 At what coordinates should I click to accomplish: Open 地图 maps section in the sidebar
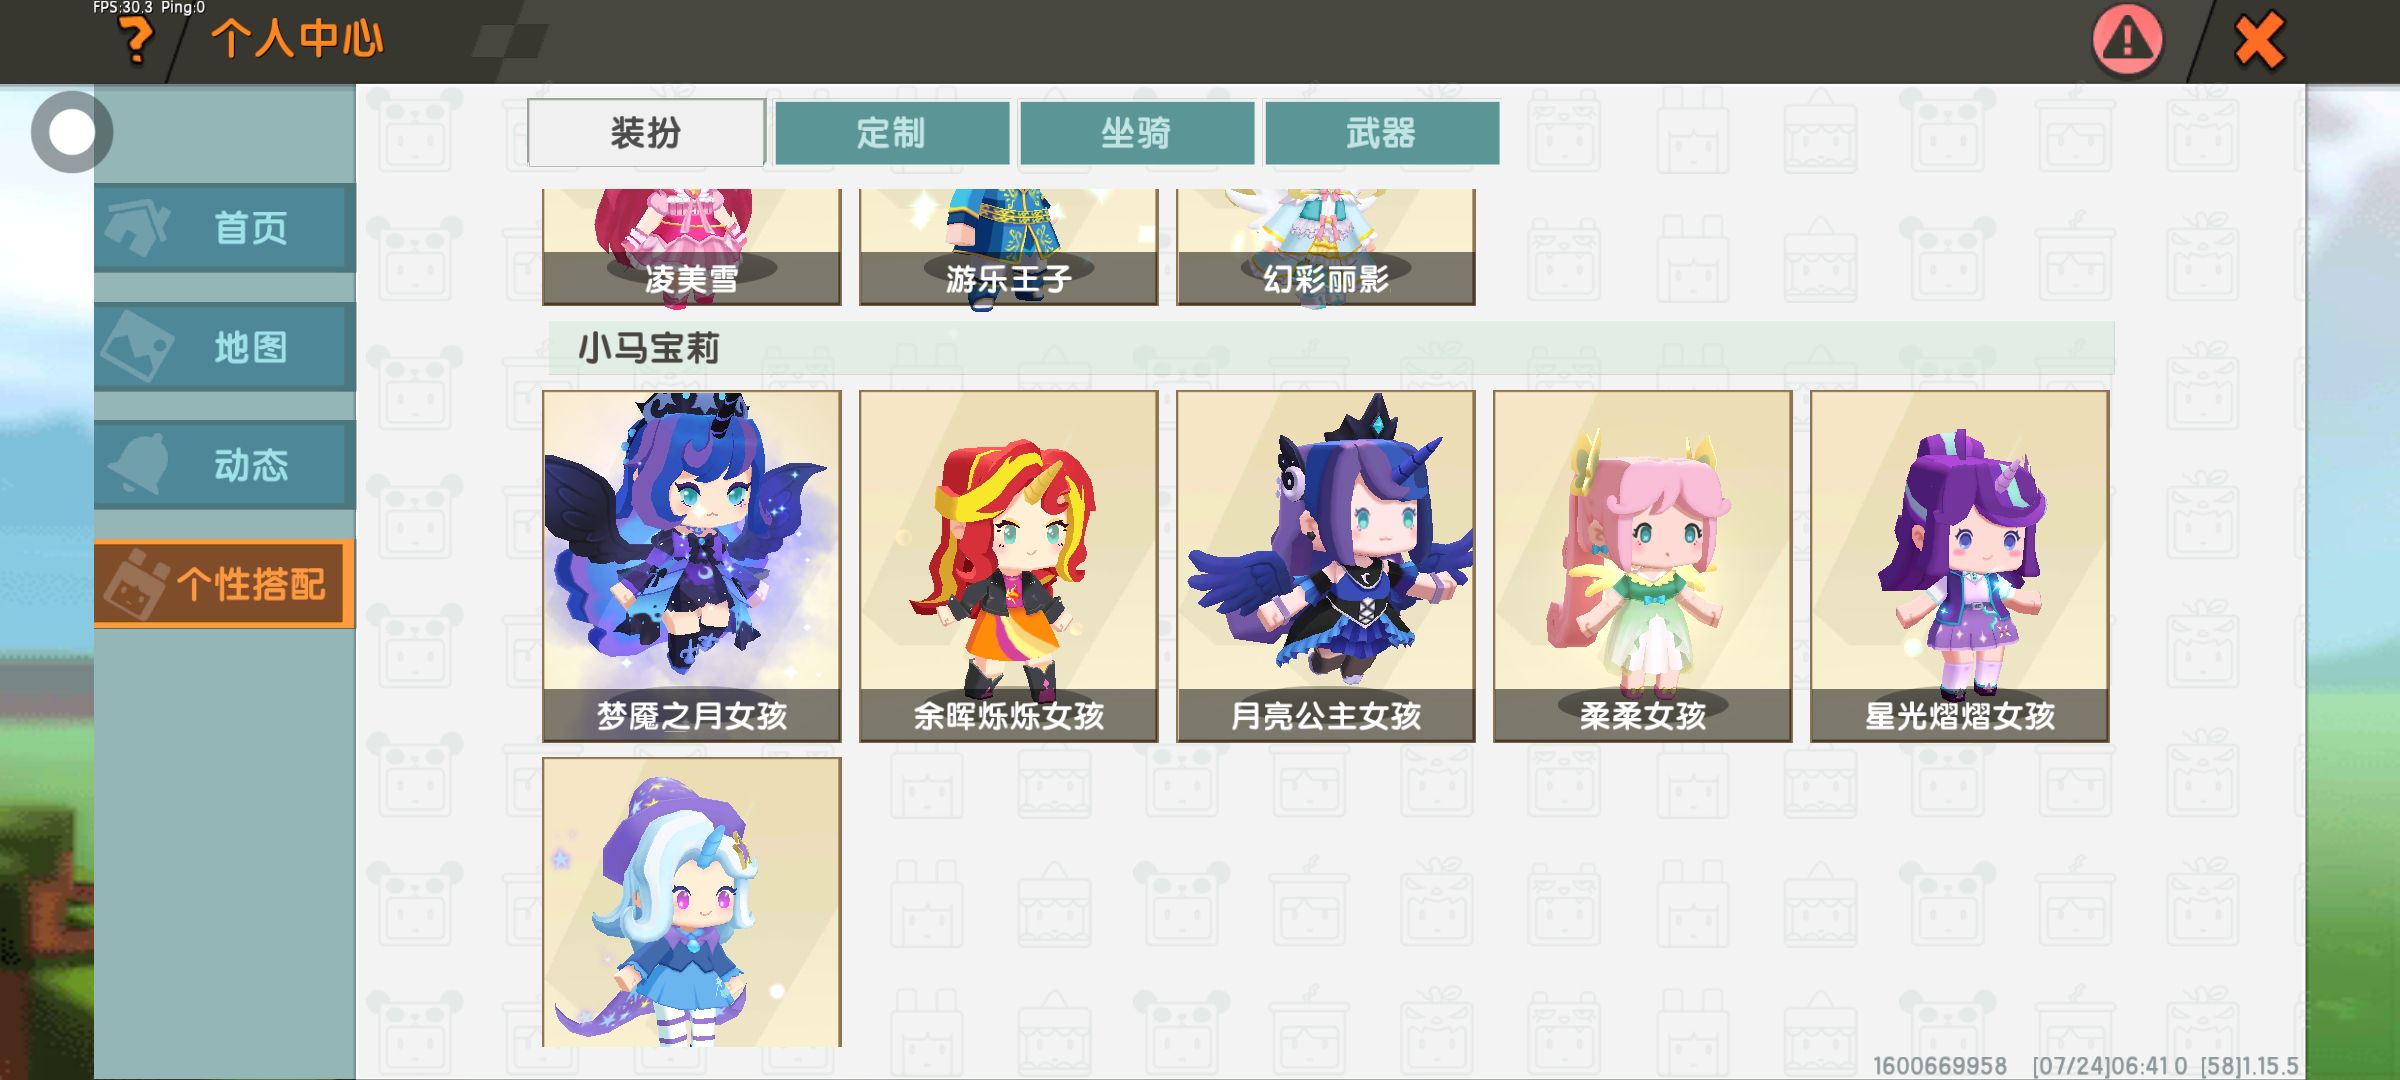click(225, 347)
